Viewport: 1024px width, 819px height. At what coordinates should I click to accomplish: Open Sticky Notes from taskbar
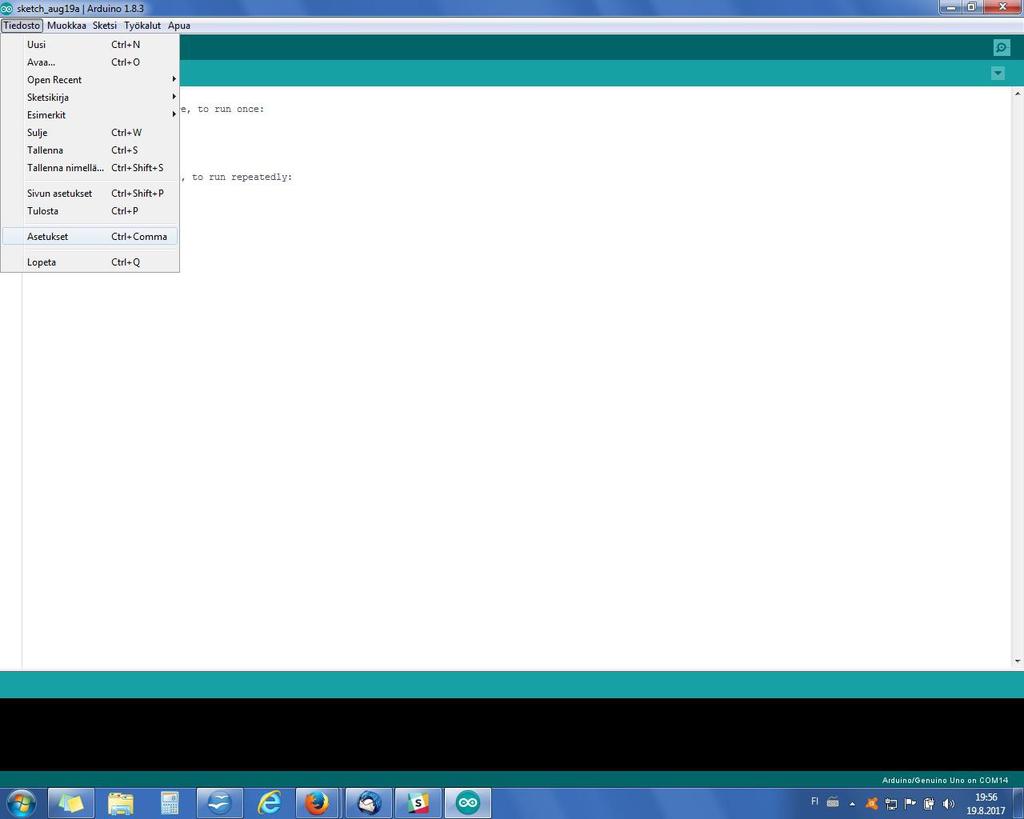[71, 803]
